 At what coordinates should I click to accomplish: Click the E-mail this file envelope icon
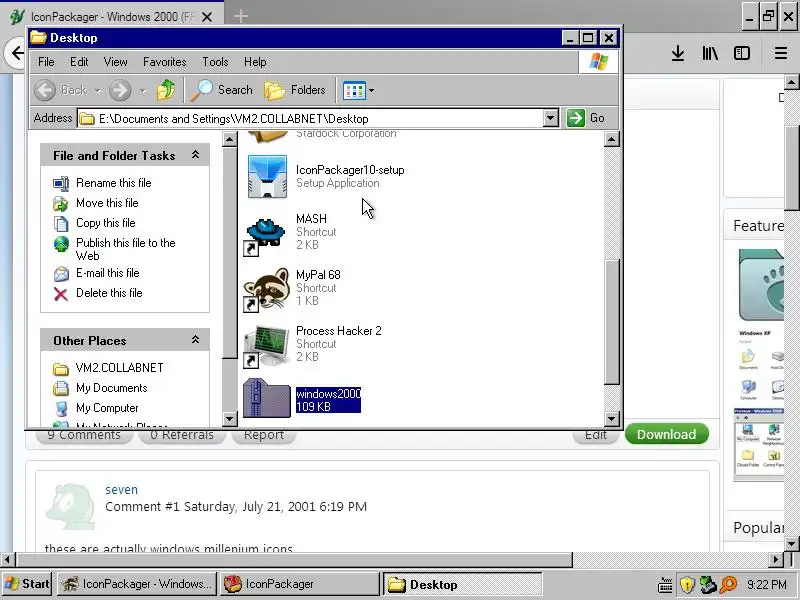(x=61, y=273)
